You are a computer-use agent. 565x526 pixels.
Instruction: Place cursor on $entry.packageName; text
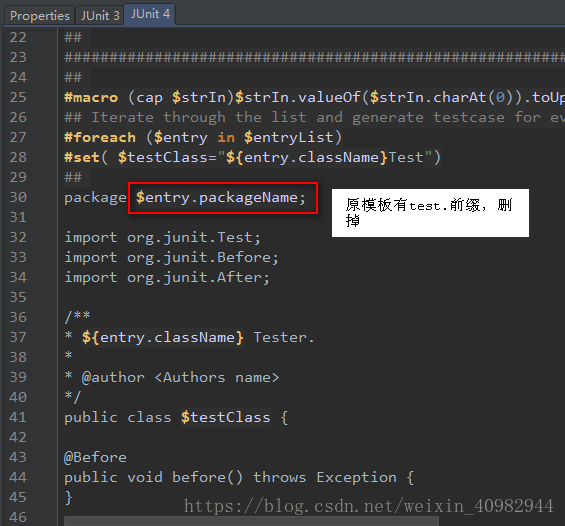tap(221, 197)
